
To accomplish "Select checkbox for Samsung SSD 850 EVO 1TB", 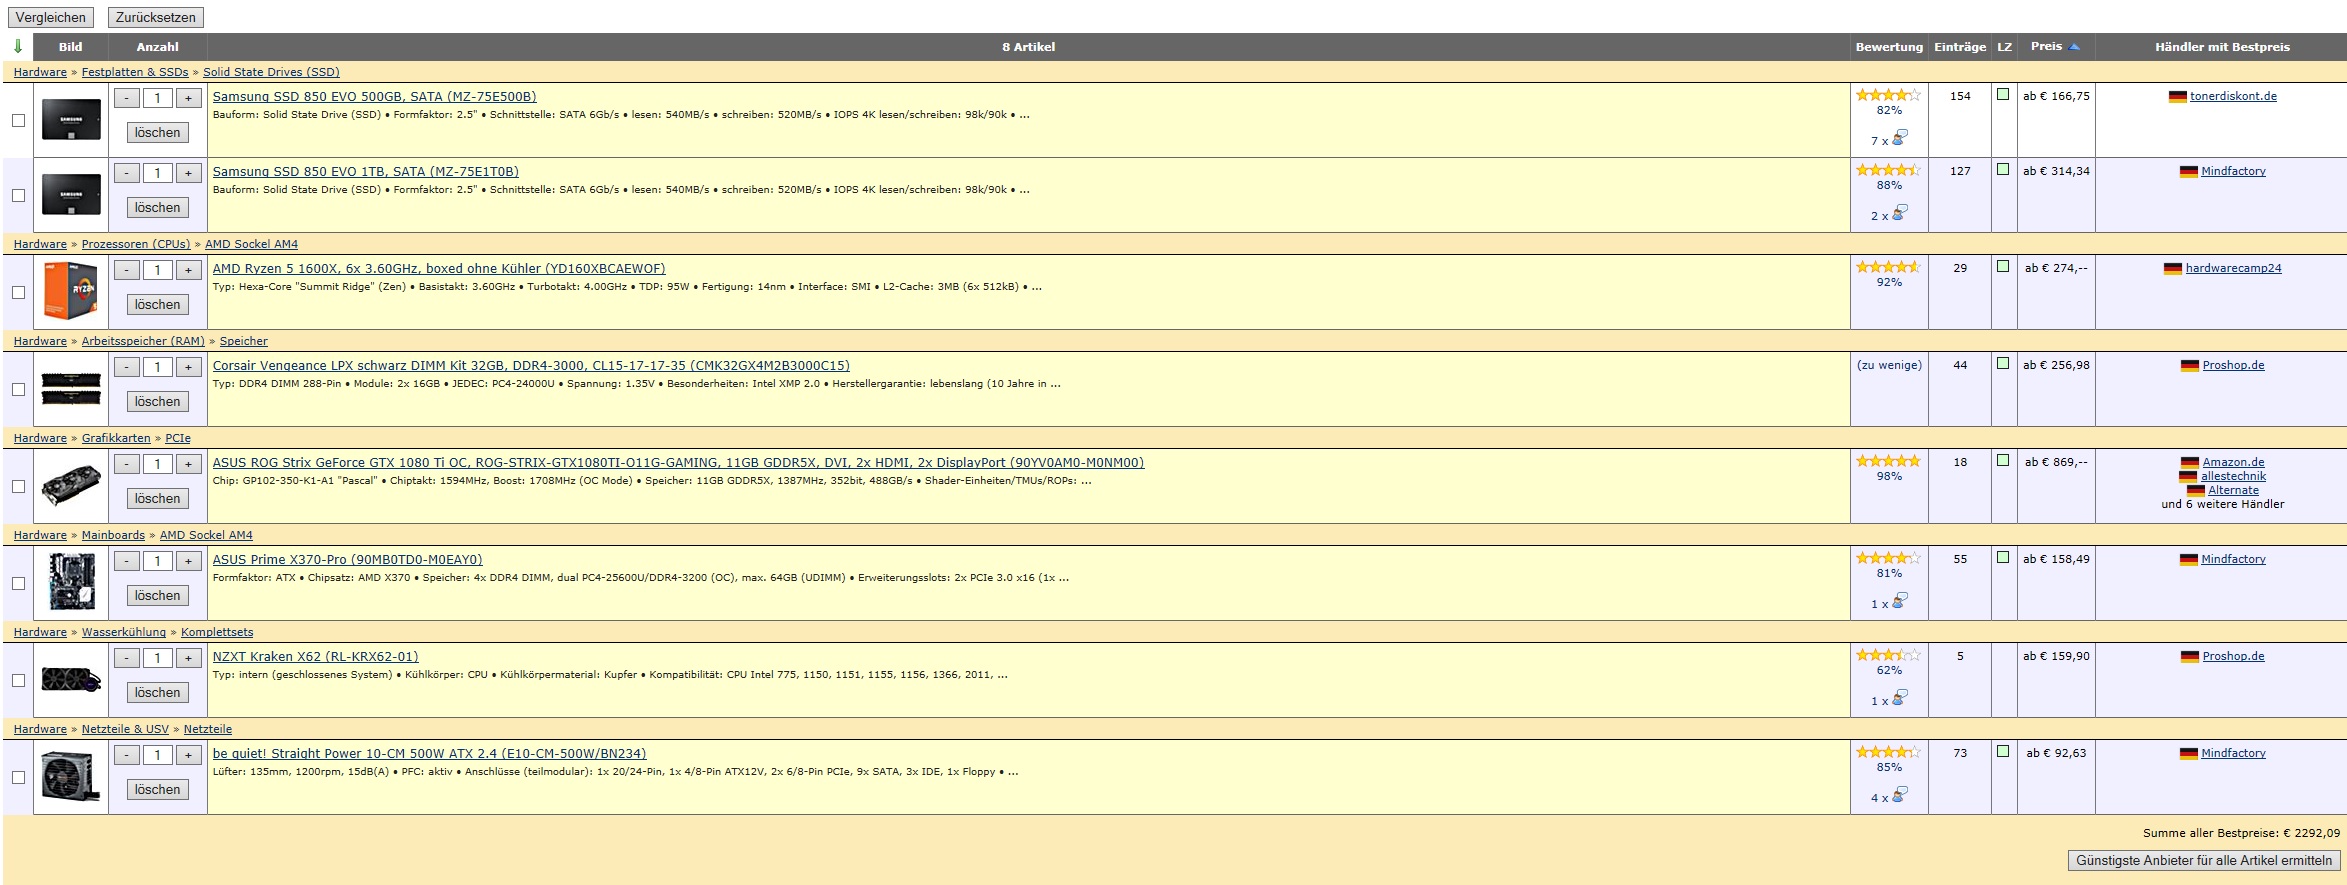I will click(18, 195).
